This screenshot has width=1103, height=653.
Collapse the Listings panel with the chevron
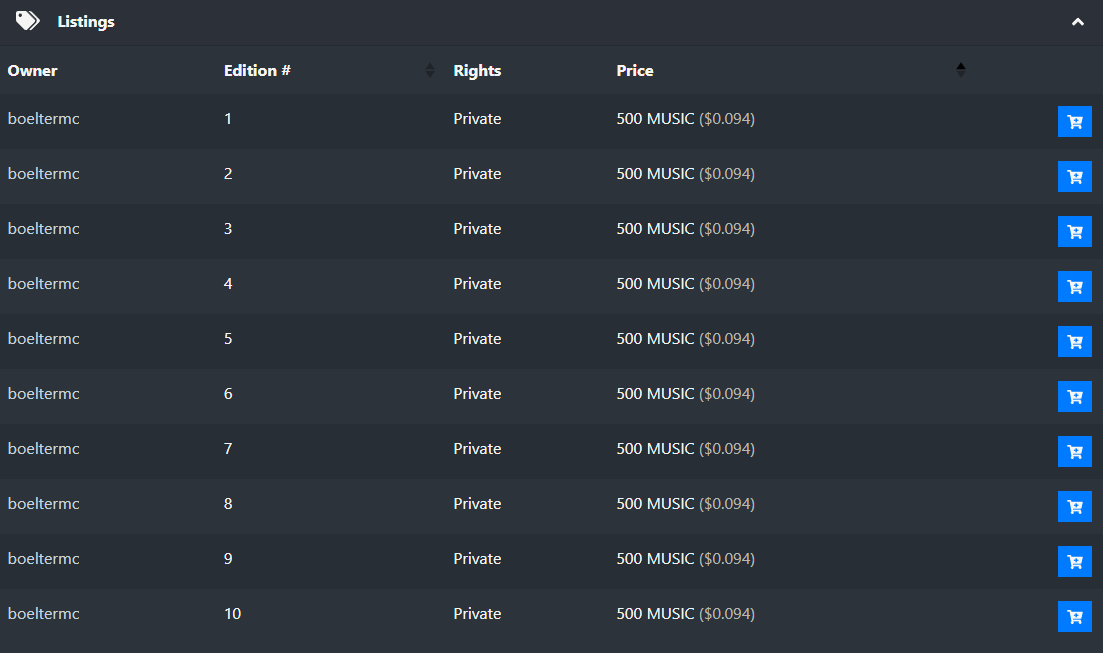[1077, 22]
